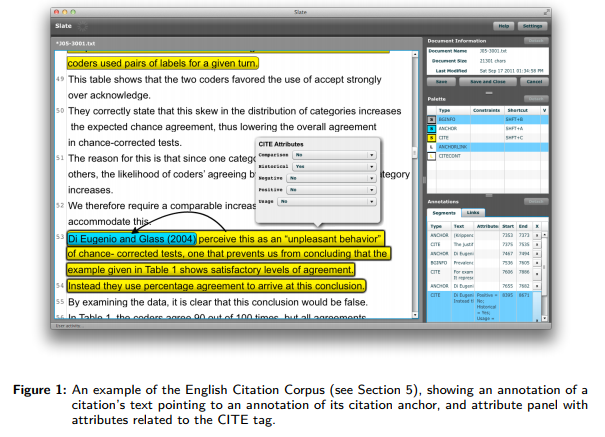
Task: Click the Attribute column header in Annotations
Action: (487, 226)
